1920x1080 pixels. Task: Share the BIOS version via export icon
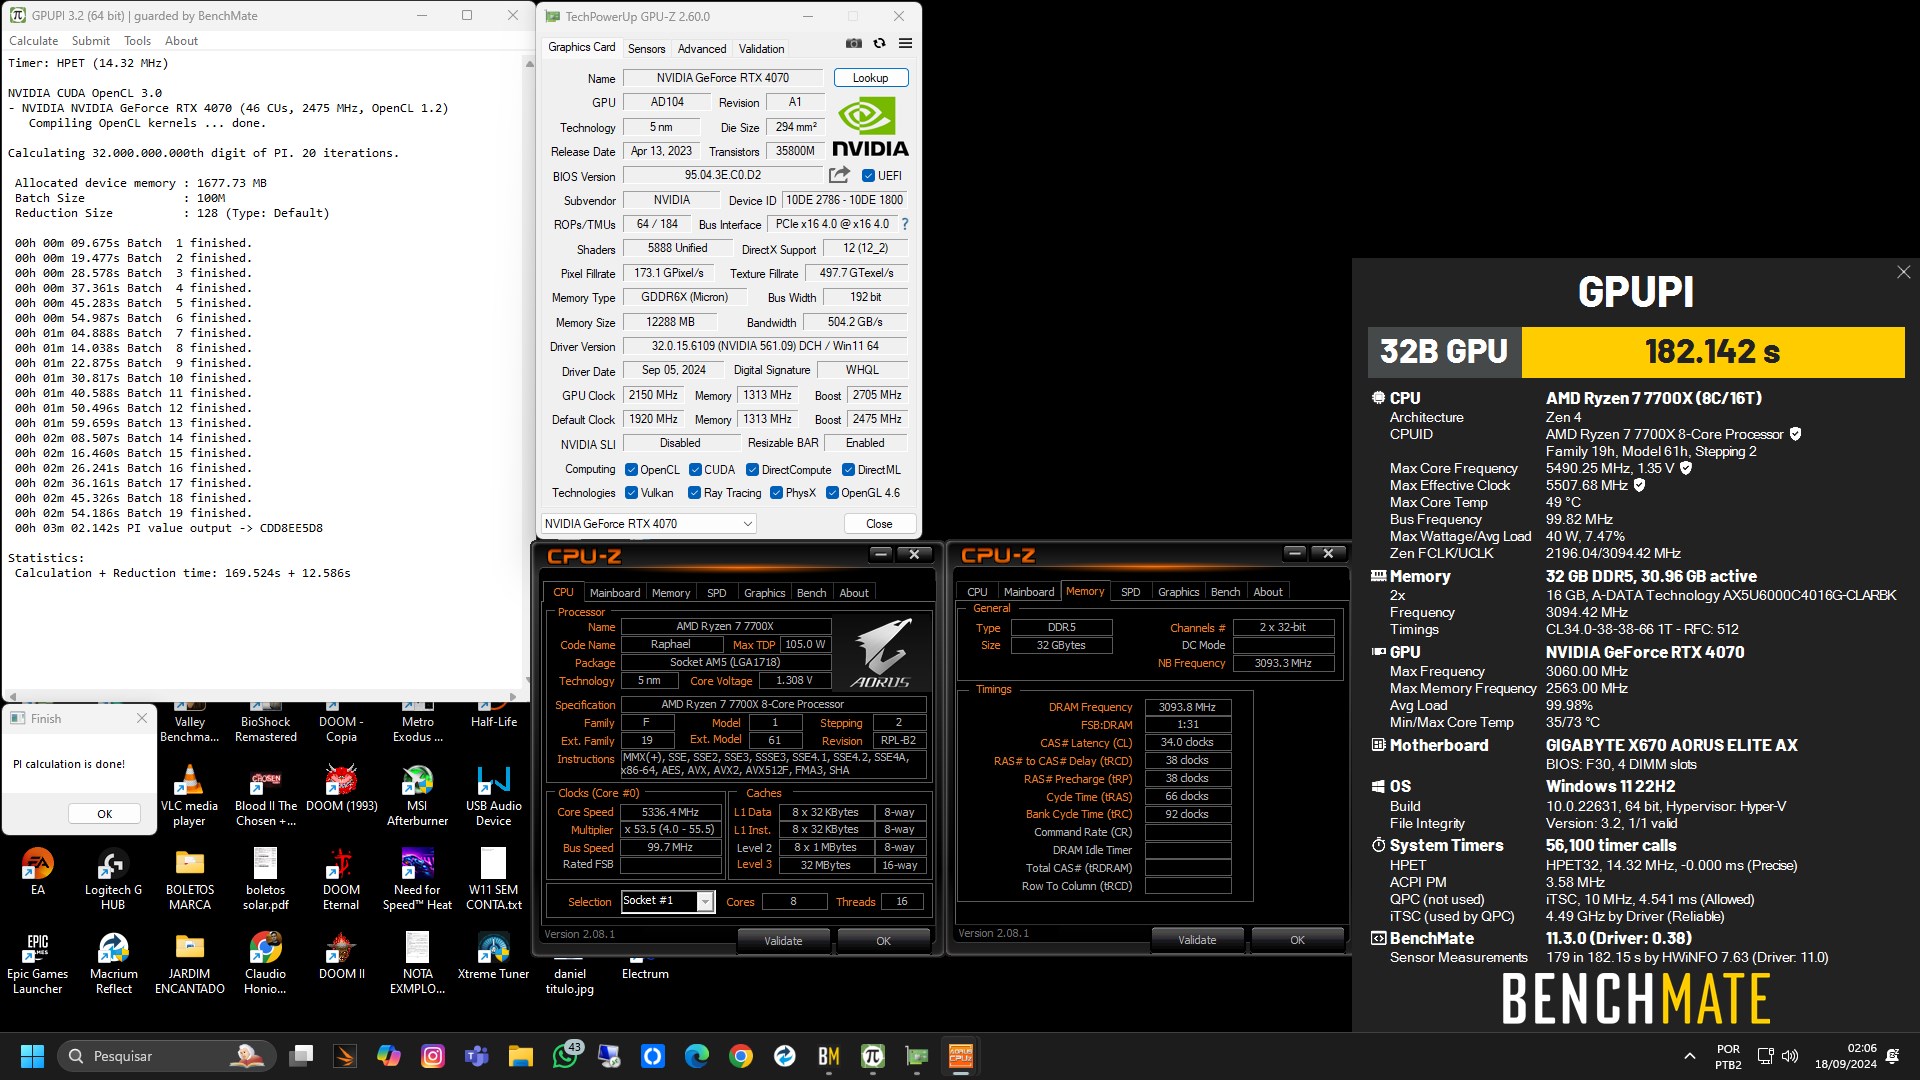click(x=839, y=175)
